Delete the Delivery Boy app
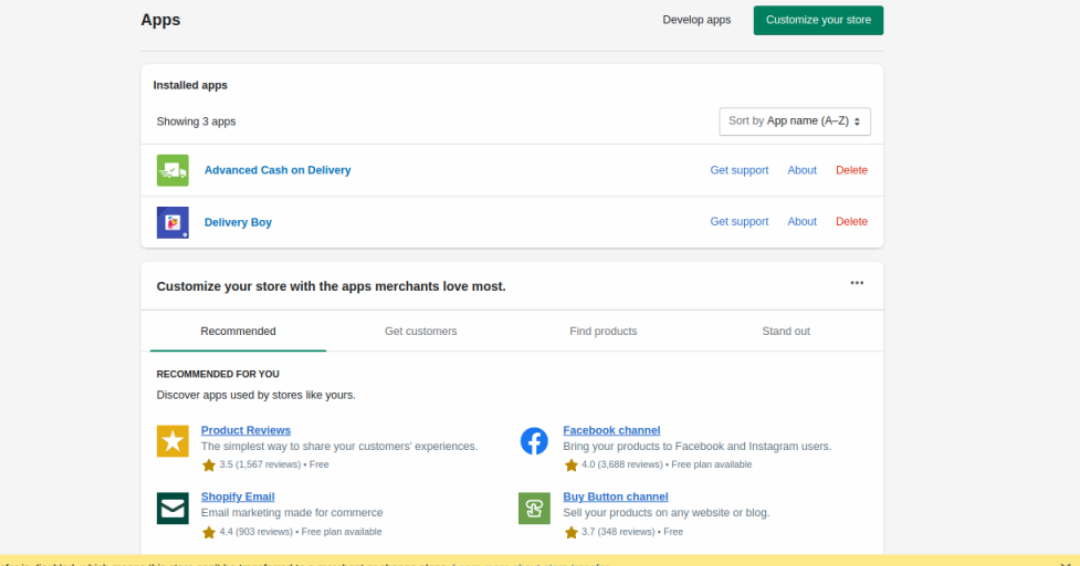The height and width of the screenshot is (566, 1080). [x=851, y=222]
